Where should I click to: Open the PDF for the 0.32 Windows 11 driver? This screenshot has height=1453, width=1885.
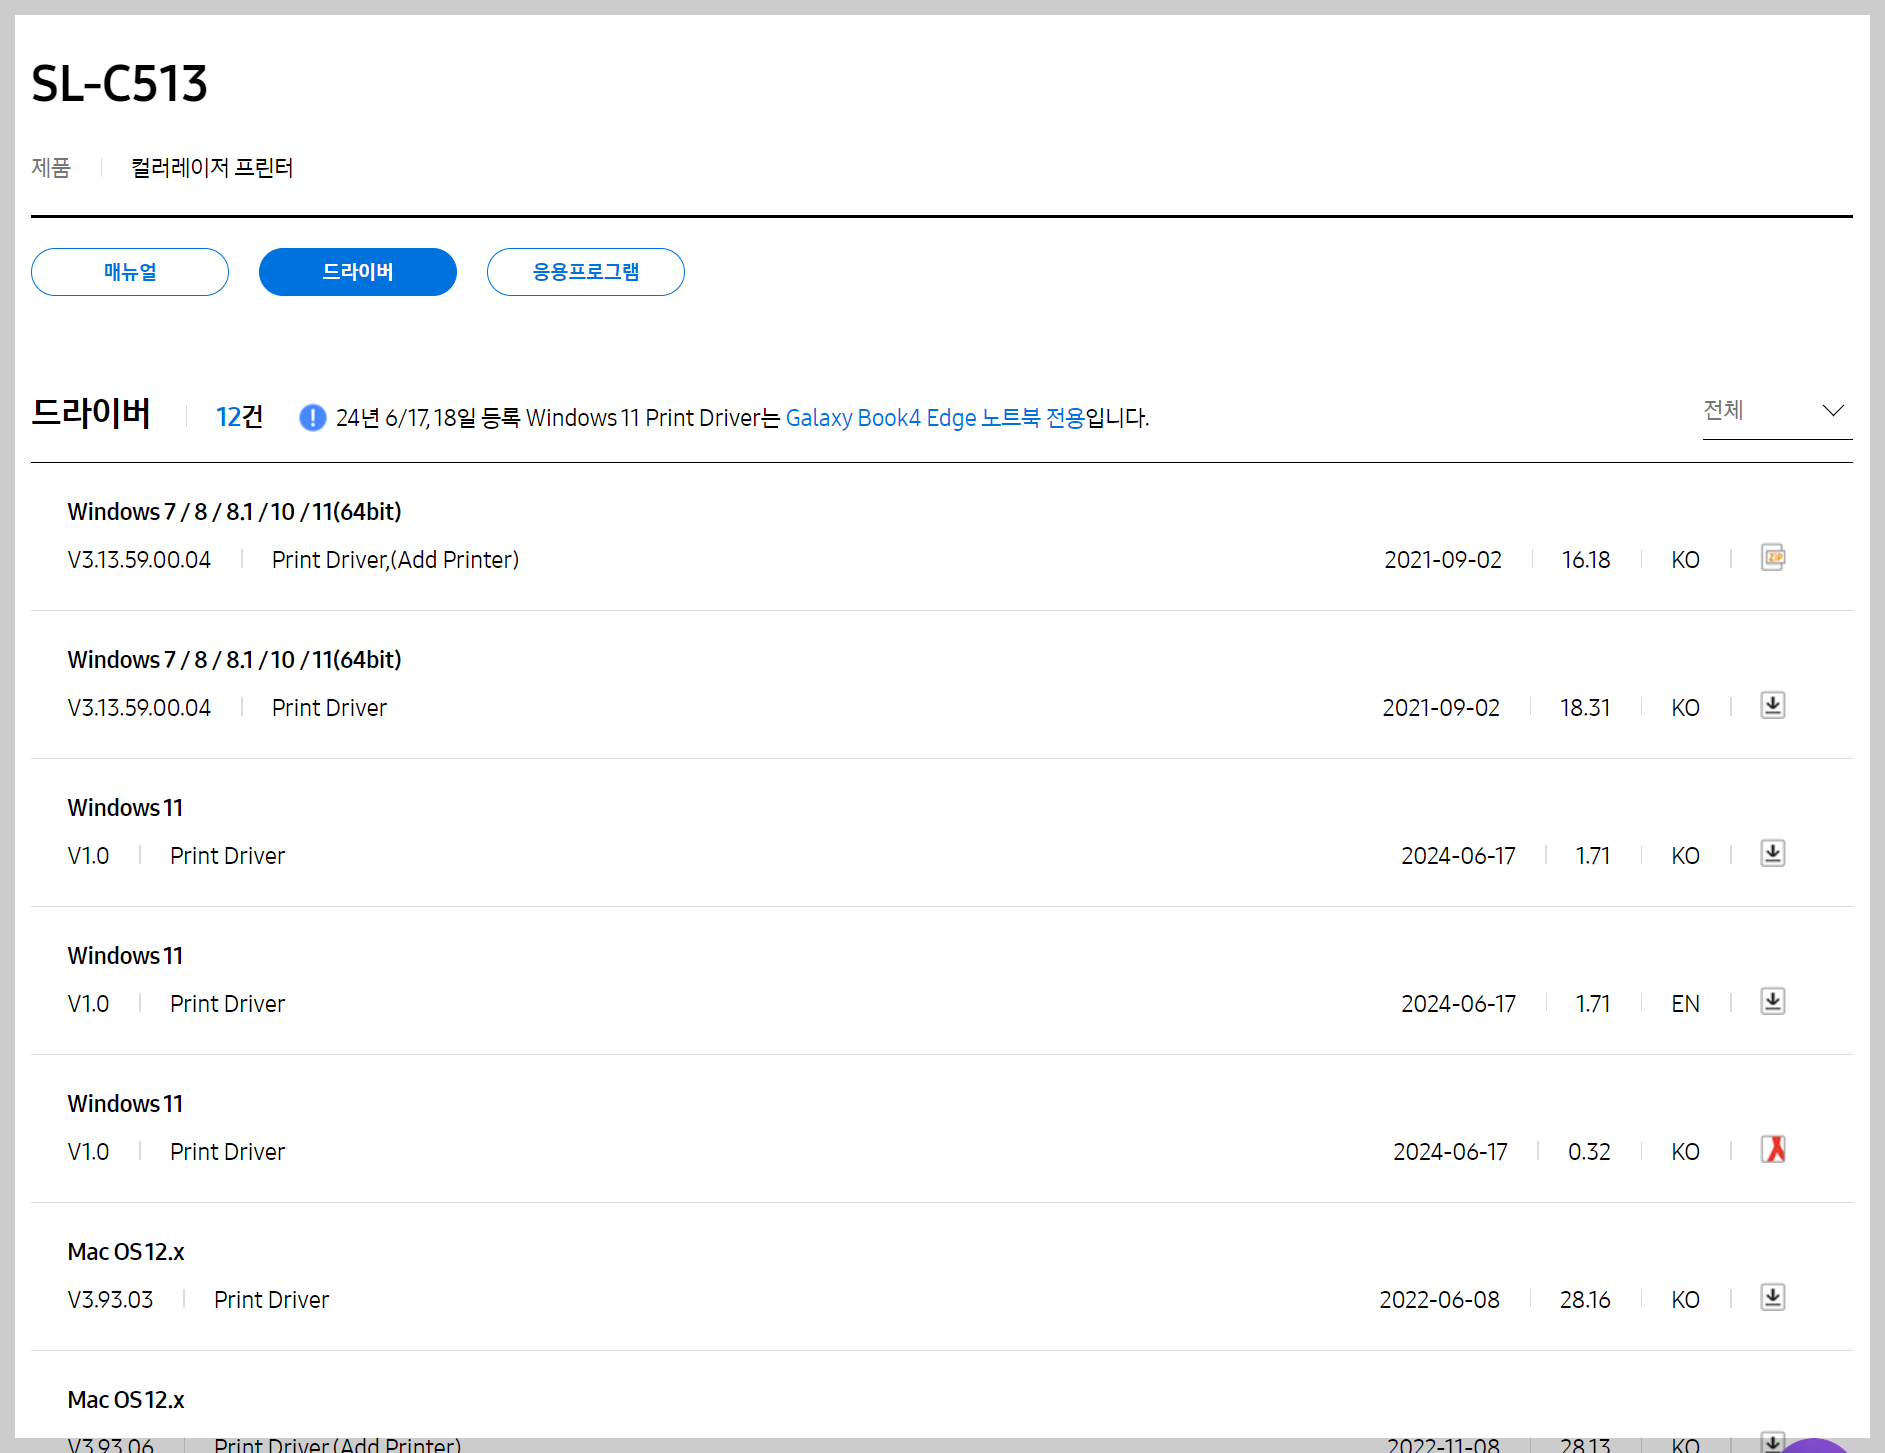pyautogui.click(x=1773, y=1149)
